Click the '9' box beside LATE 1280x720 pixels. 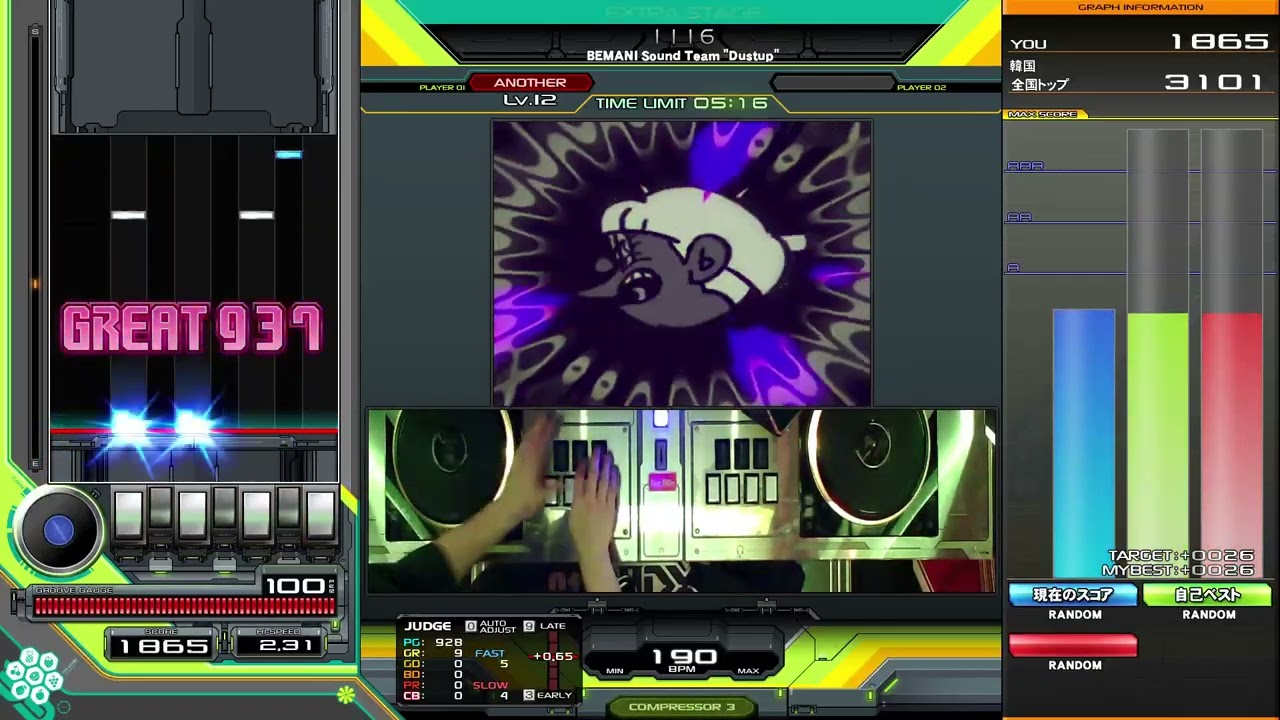click(x=529, y=627)
